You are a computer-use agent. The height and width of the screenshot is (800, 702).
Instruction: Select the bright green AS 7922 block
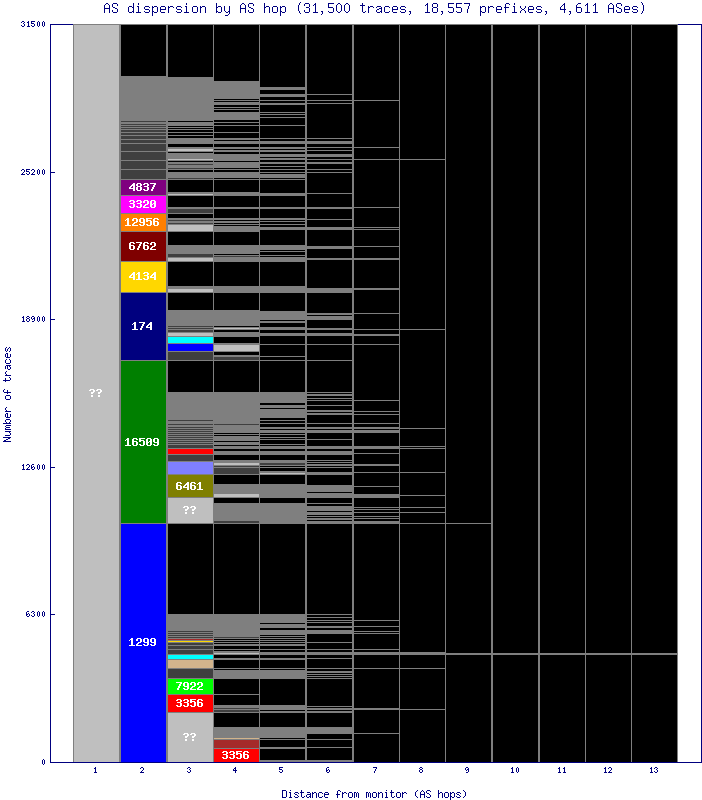click(x=189, y=686)
